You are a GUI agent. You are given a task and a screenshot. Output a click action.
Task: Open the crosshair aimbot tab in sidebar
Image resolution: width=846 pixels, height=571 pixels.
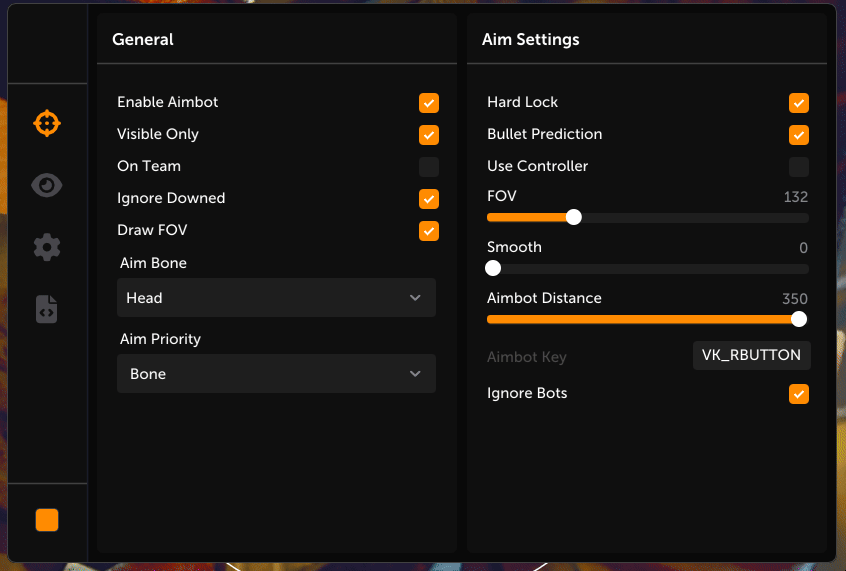(x=47, y=123)
